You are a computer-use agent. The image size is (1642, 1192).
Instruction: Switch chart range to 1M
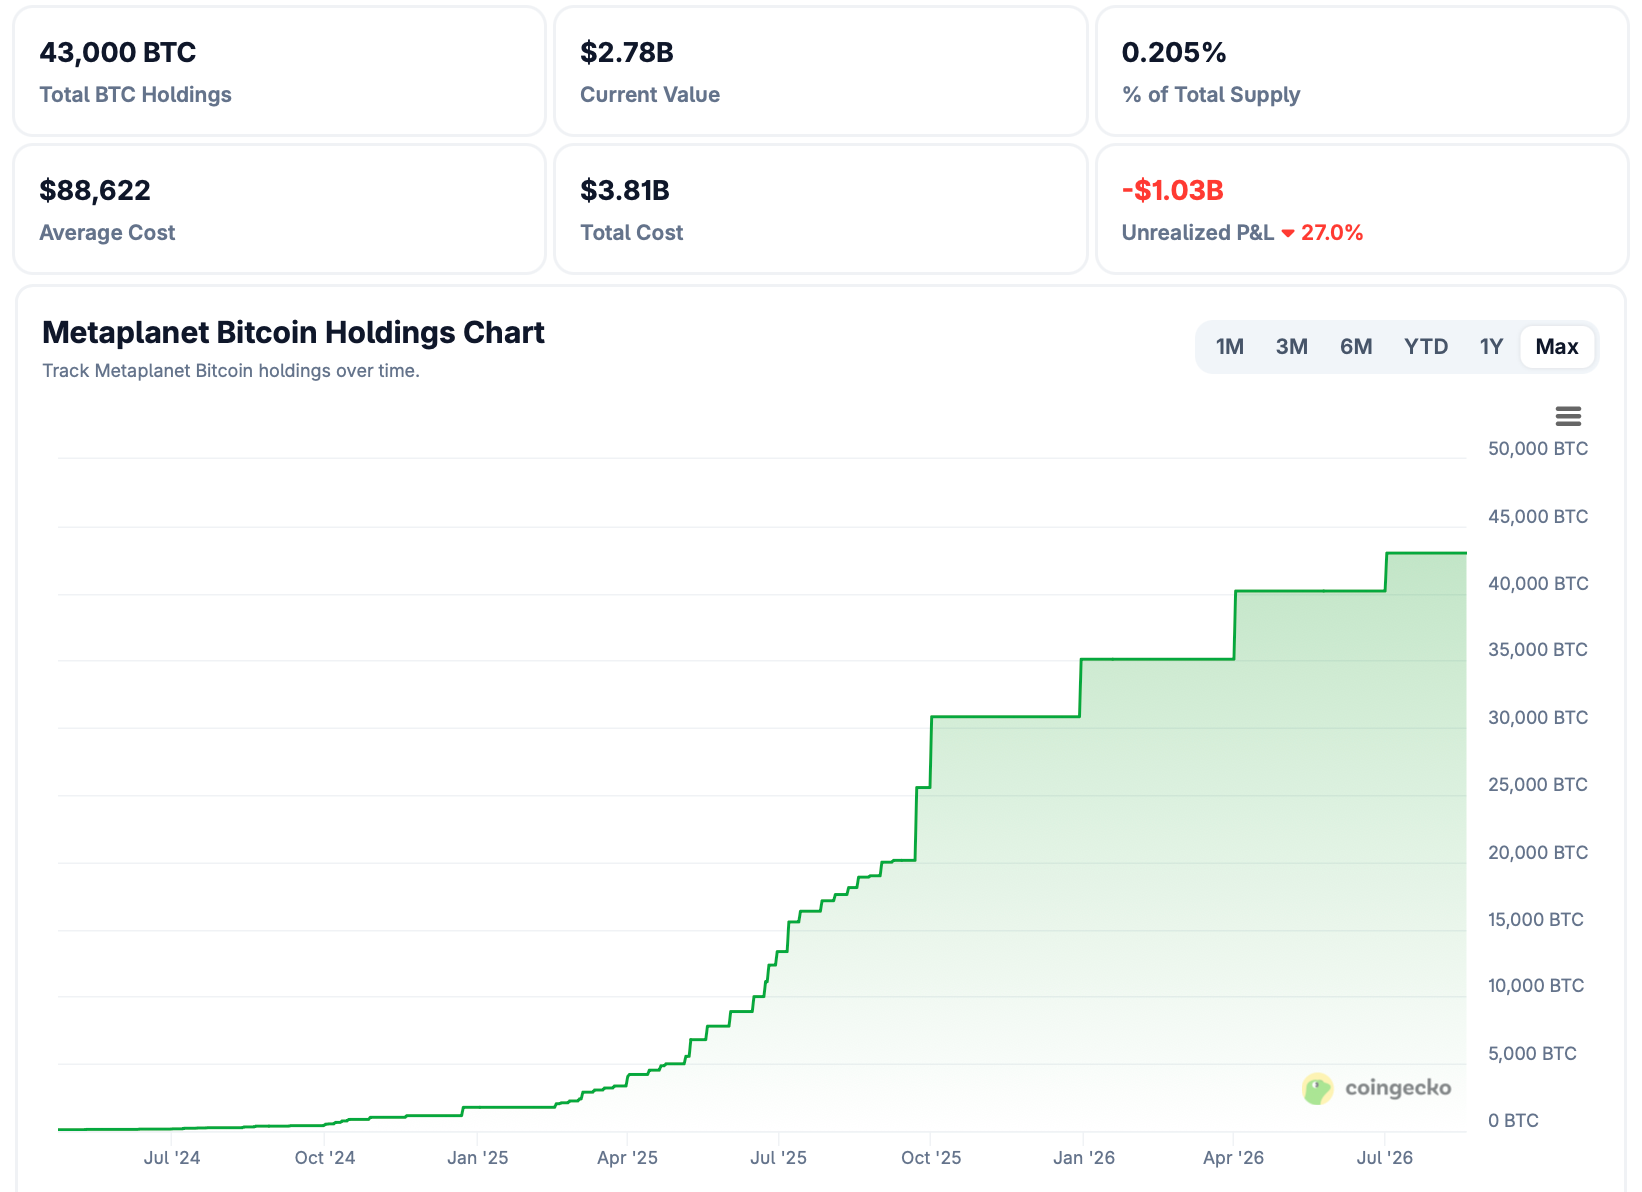coord(1230,347)
